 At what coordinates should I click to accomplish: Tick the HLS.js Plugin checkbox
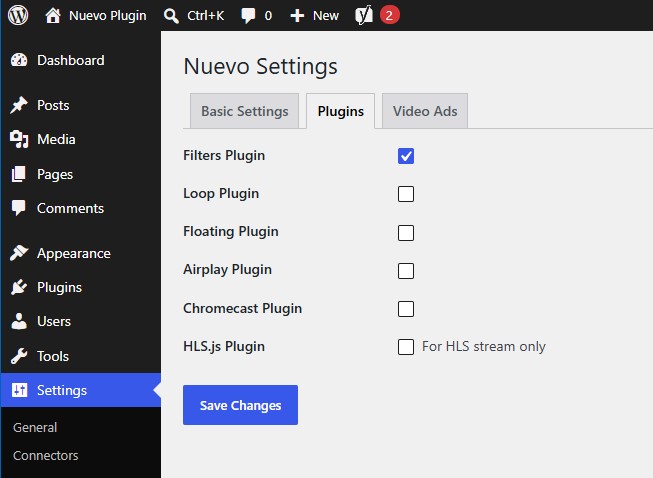pos(406,347)
